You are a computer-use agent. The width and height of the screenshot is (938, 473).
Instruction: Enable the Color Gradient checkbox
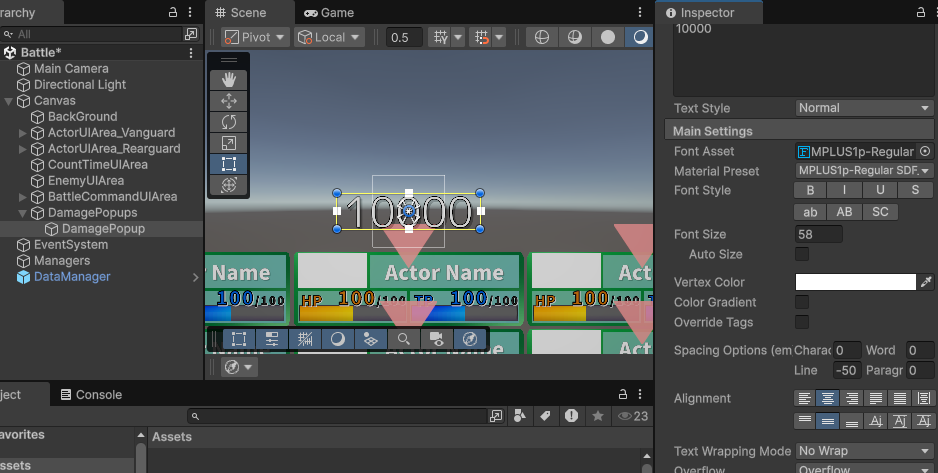click(802, 302)
